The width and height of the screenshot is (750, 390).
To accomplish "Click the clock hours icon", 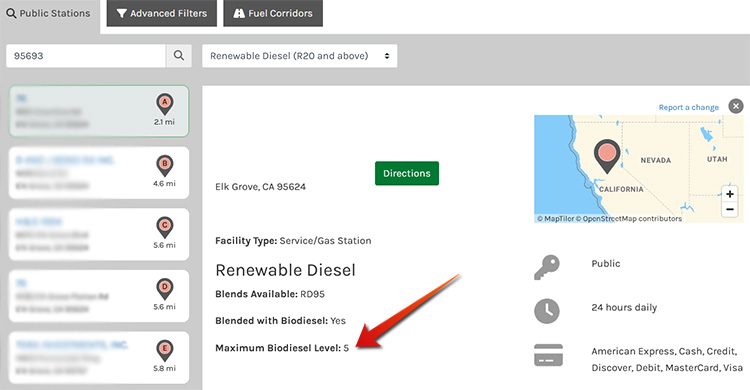I will (x=547, y=311).
